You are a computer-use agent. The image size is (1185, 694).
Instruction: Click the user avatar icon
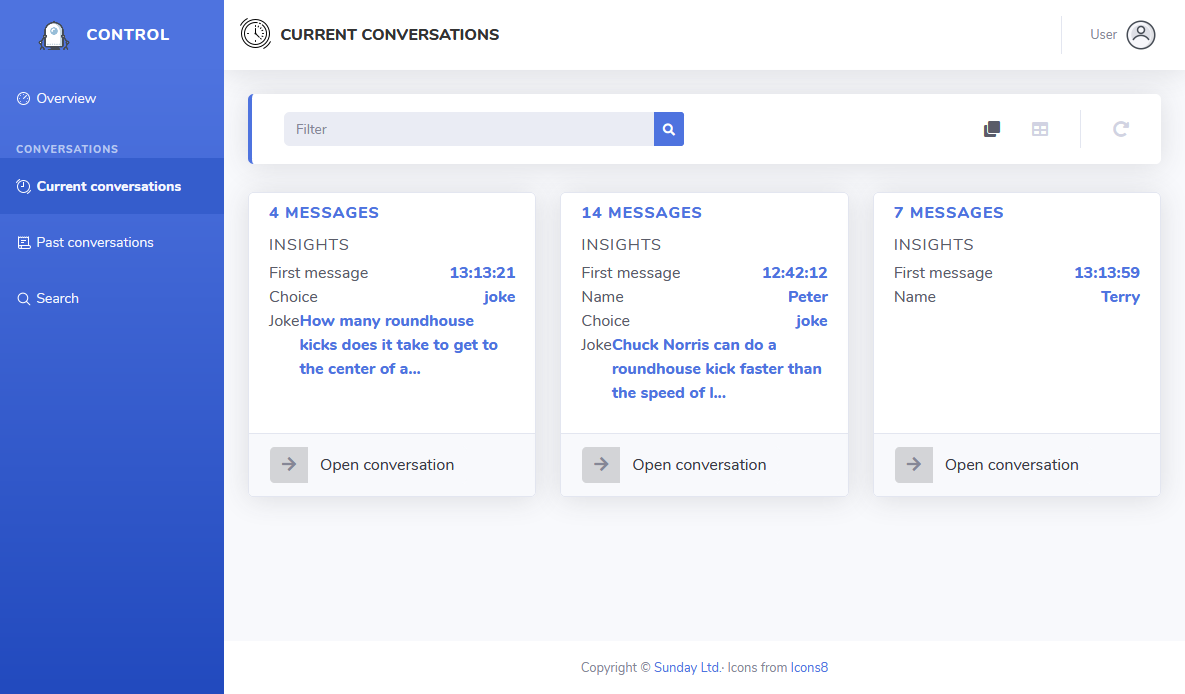click(1140, 35)
